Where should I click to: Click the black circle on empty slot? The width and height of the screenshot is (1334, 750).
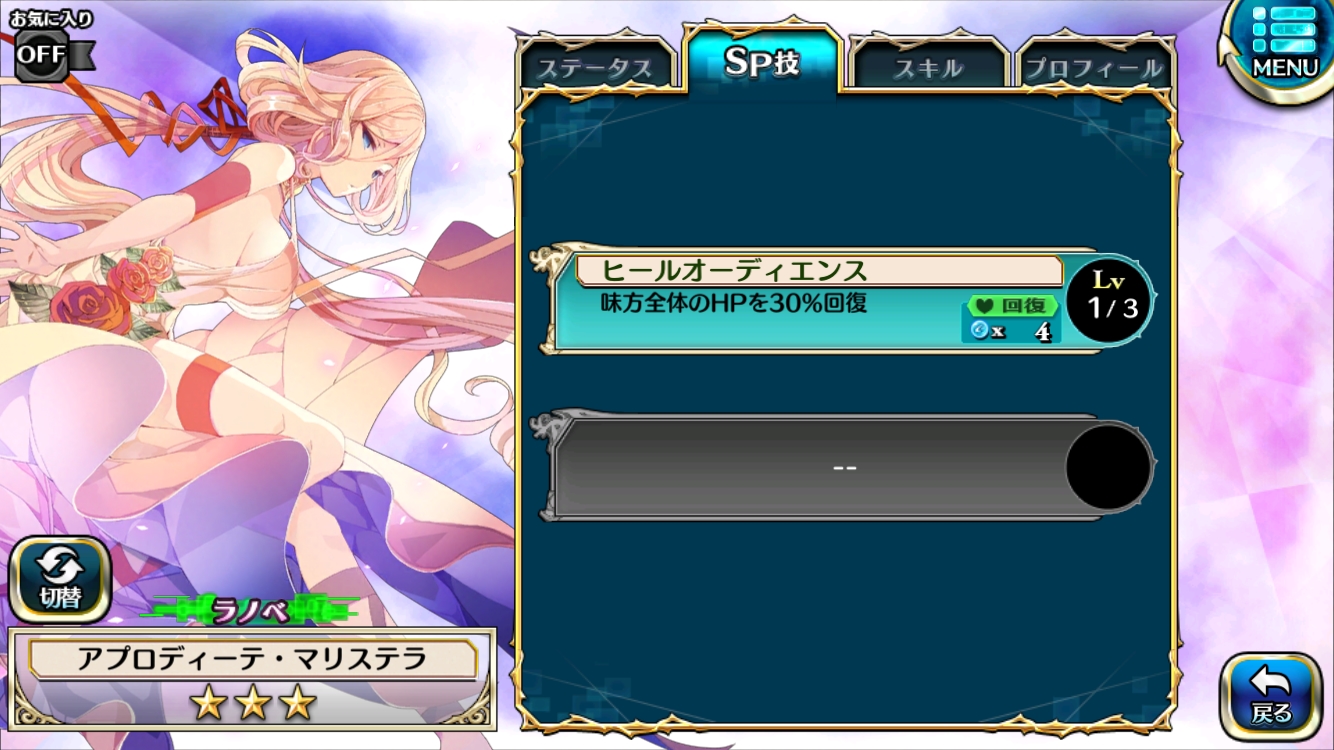[1109, 467]
